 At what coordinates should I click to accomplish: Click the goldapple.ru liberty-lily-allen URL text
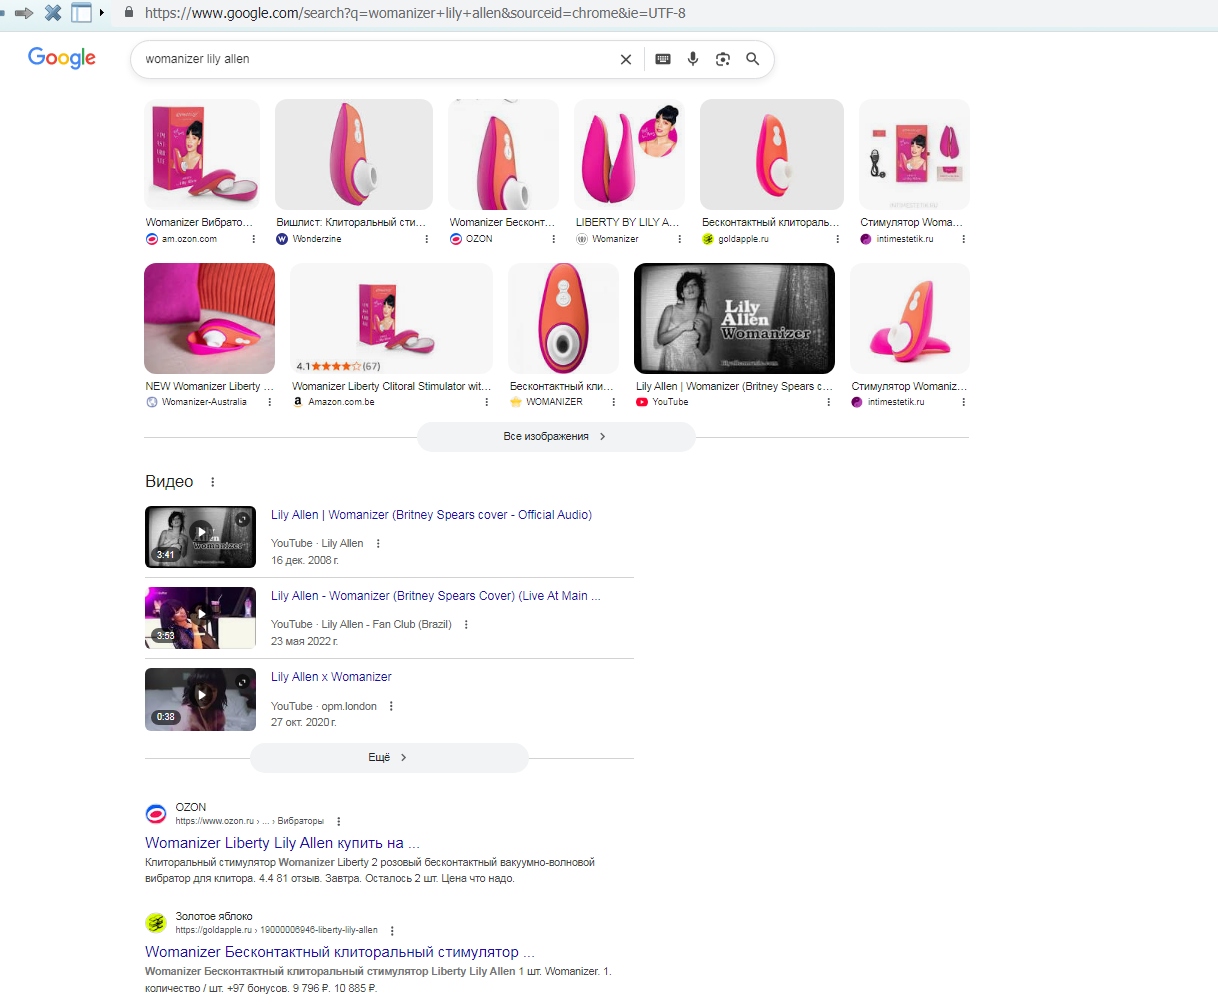tap(277, 930)
